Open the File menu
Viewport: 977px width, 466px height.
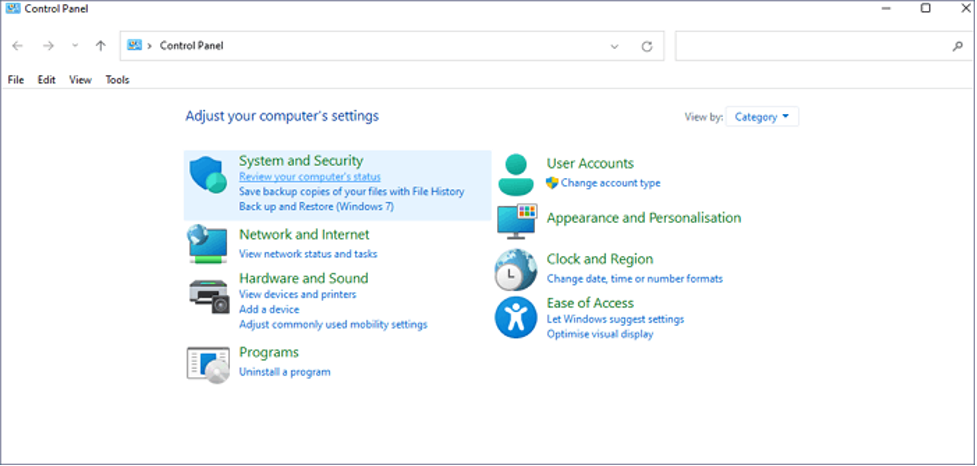pos(16,80)
